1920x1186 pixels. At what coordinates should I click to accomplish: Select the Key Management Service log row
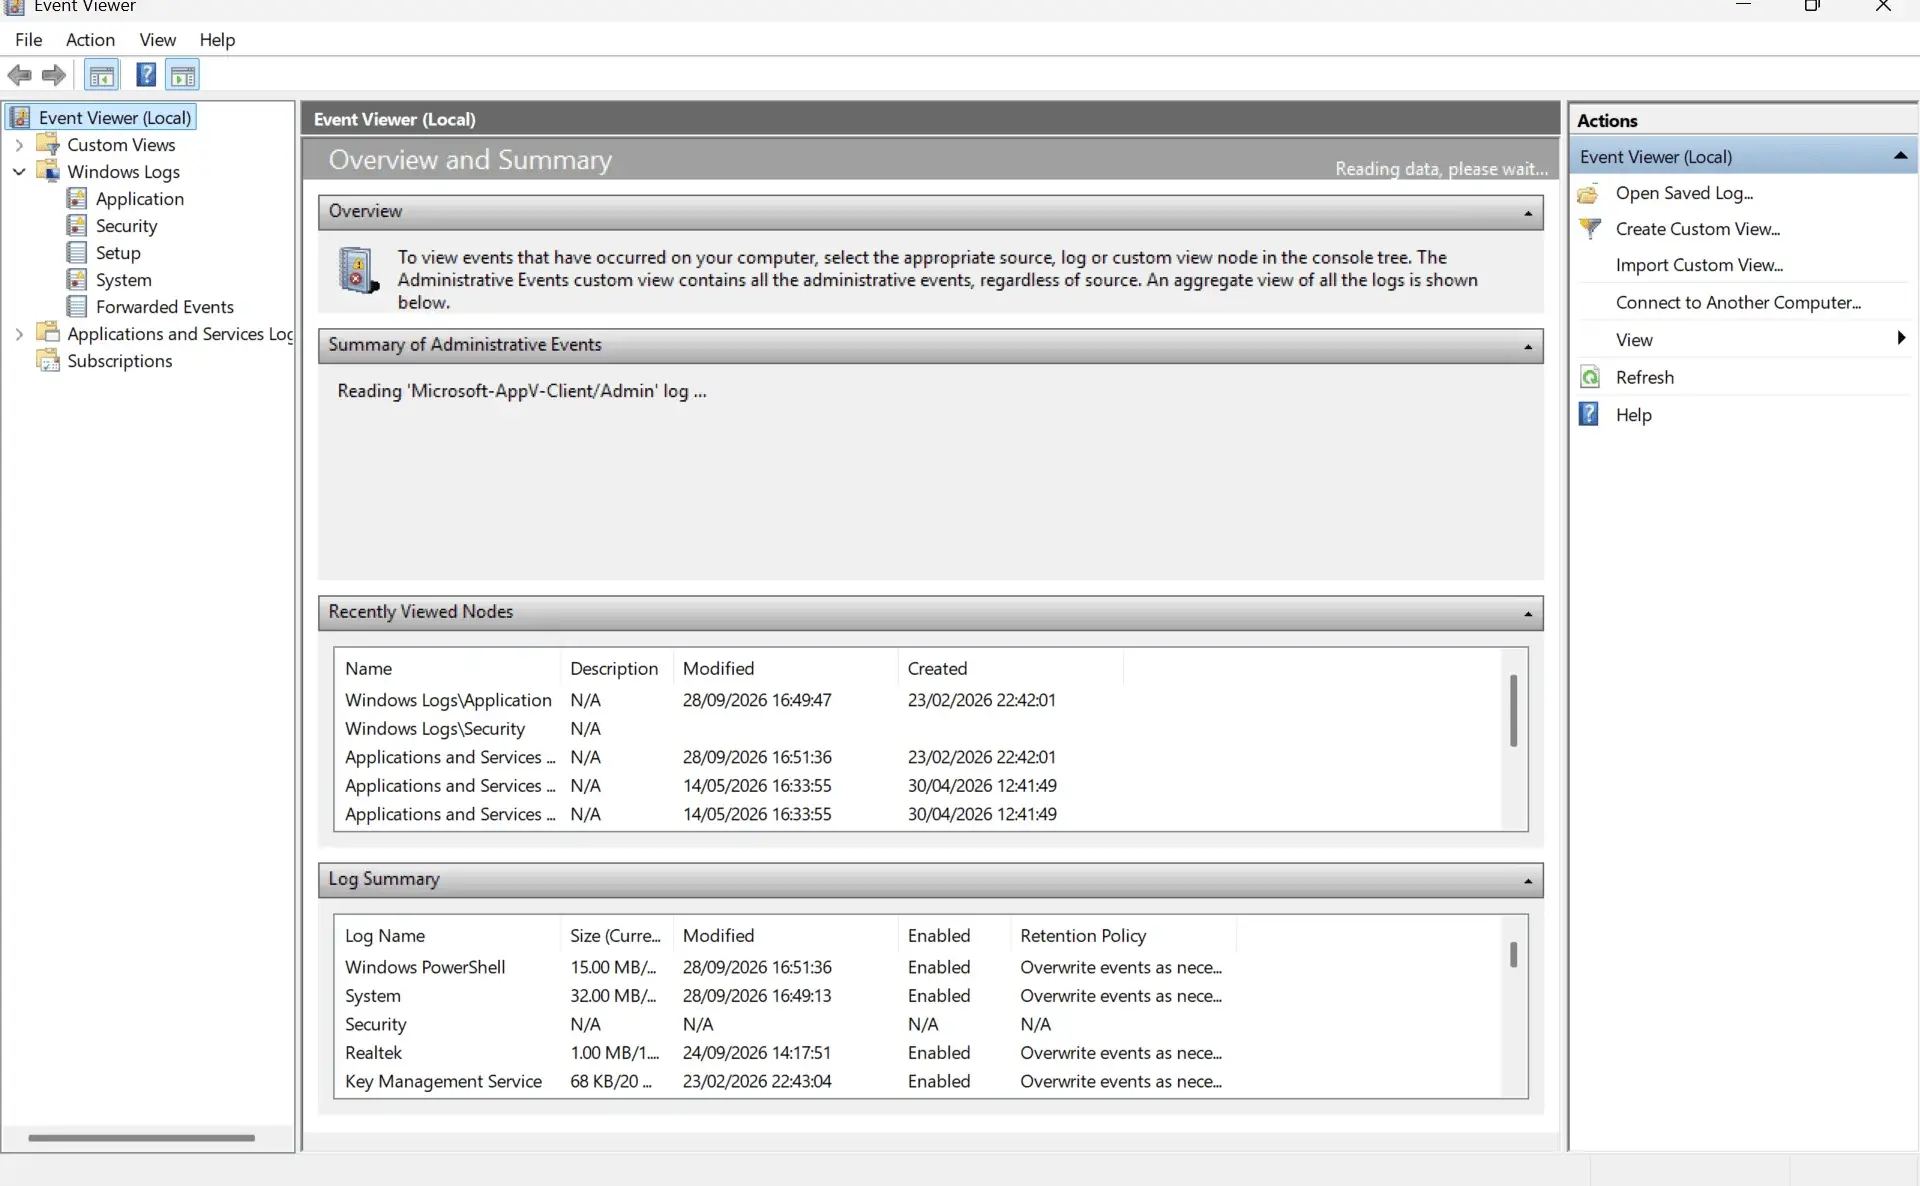784,1081
